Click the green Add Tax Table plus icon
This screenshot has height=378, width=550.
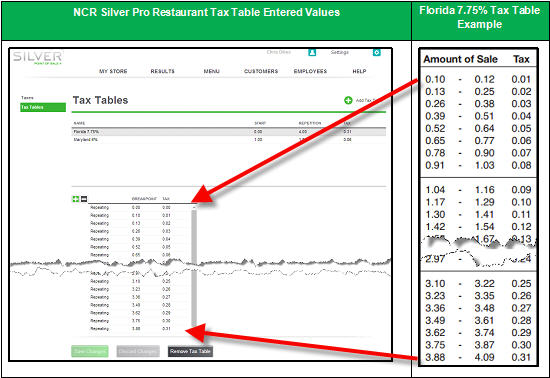click(348, 100)
